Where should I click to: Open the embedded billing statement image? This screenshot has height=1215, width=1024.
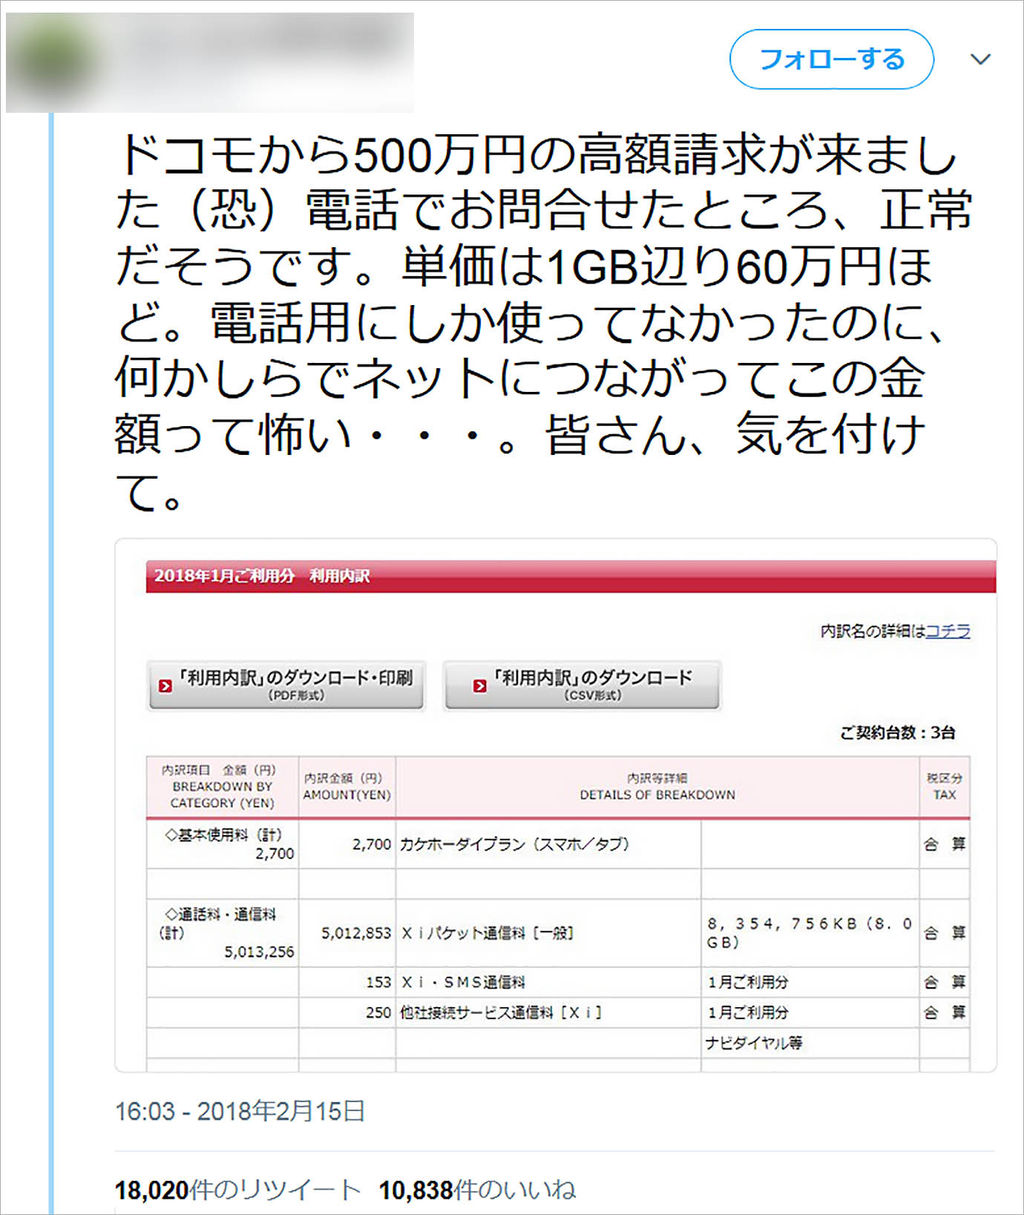pyautogui.click(x=556, y=805)
